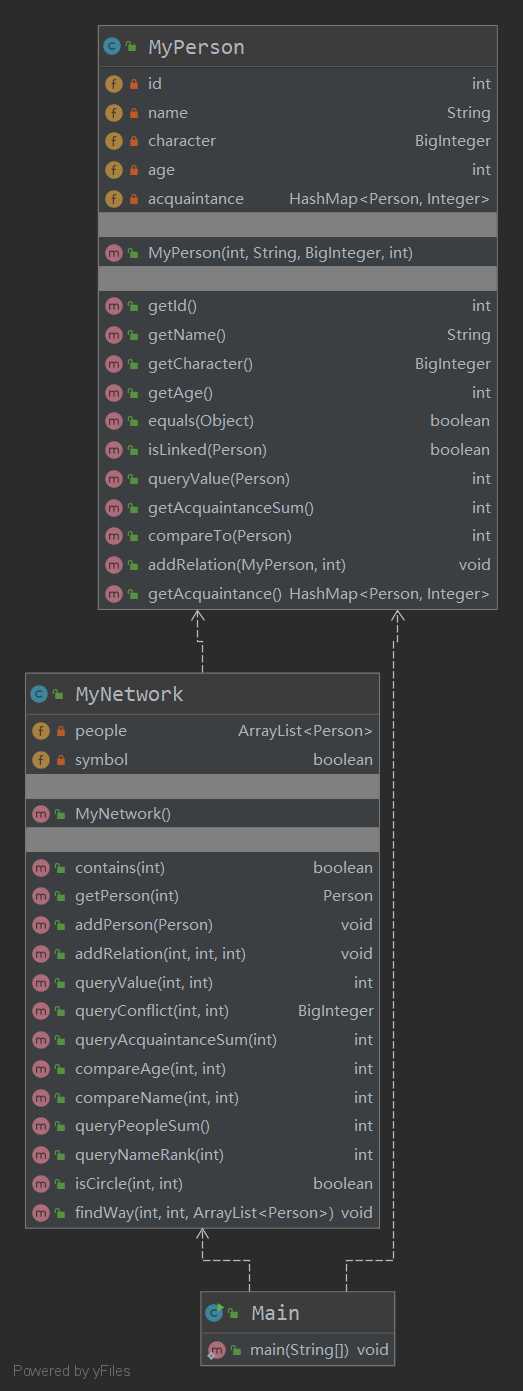The height and width of the screenshot is (1391, 523).
Task: Click the method icon beside findWay
Action: coord(40,1213)
